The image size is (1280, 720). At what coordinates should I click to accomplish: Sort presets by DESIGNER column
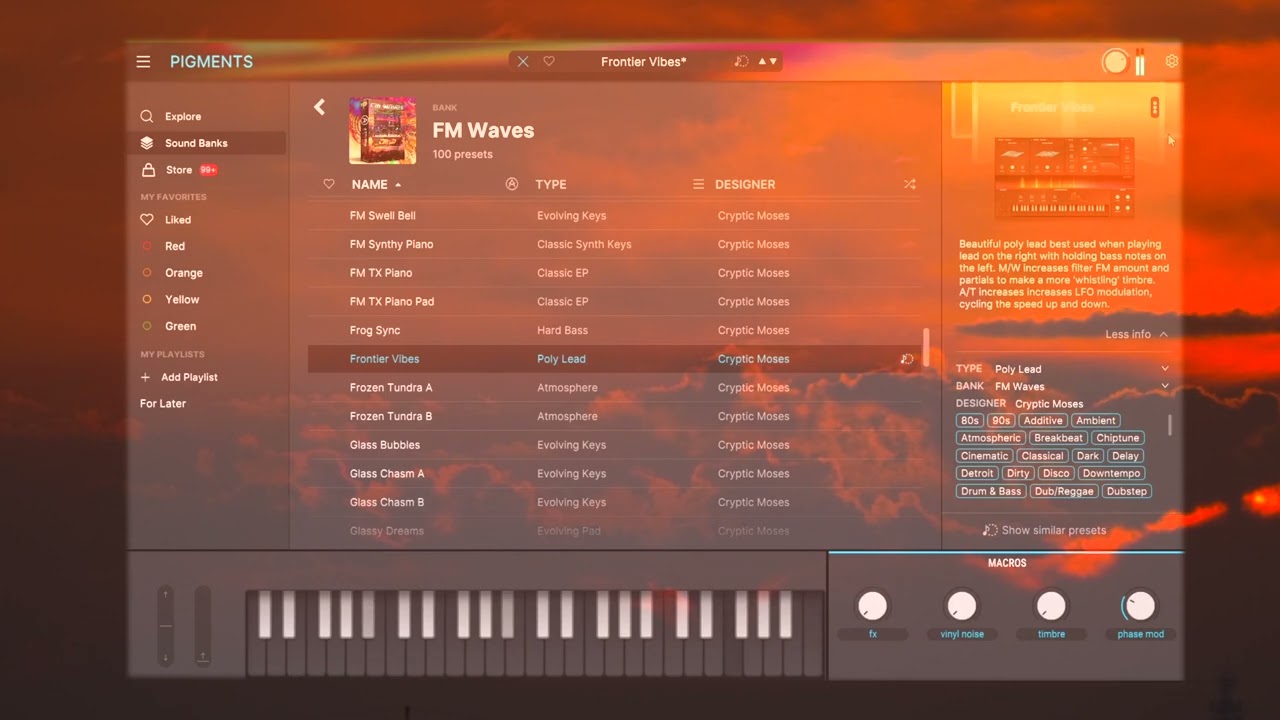tap(745, 184)
